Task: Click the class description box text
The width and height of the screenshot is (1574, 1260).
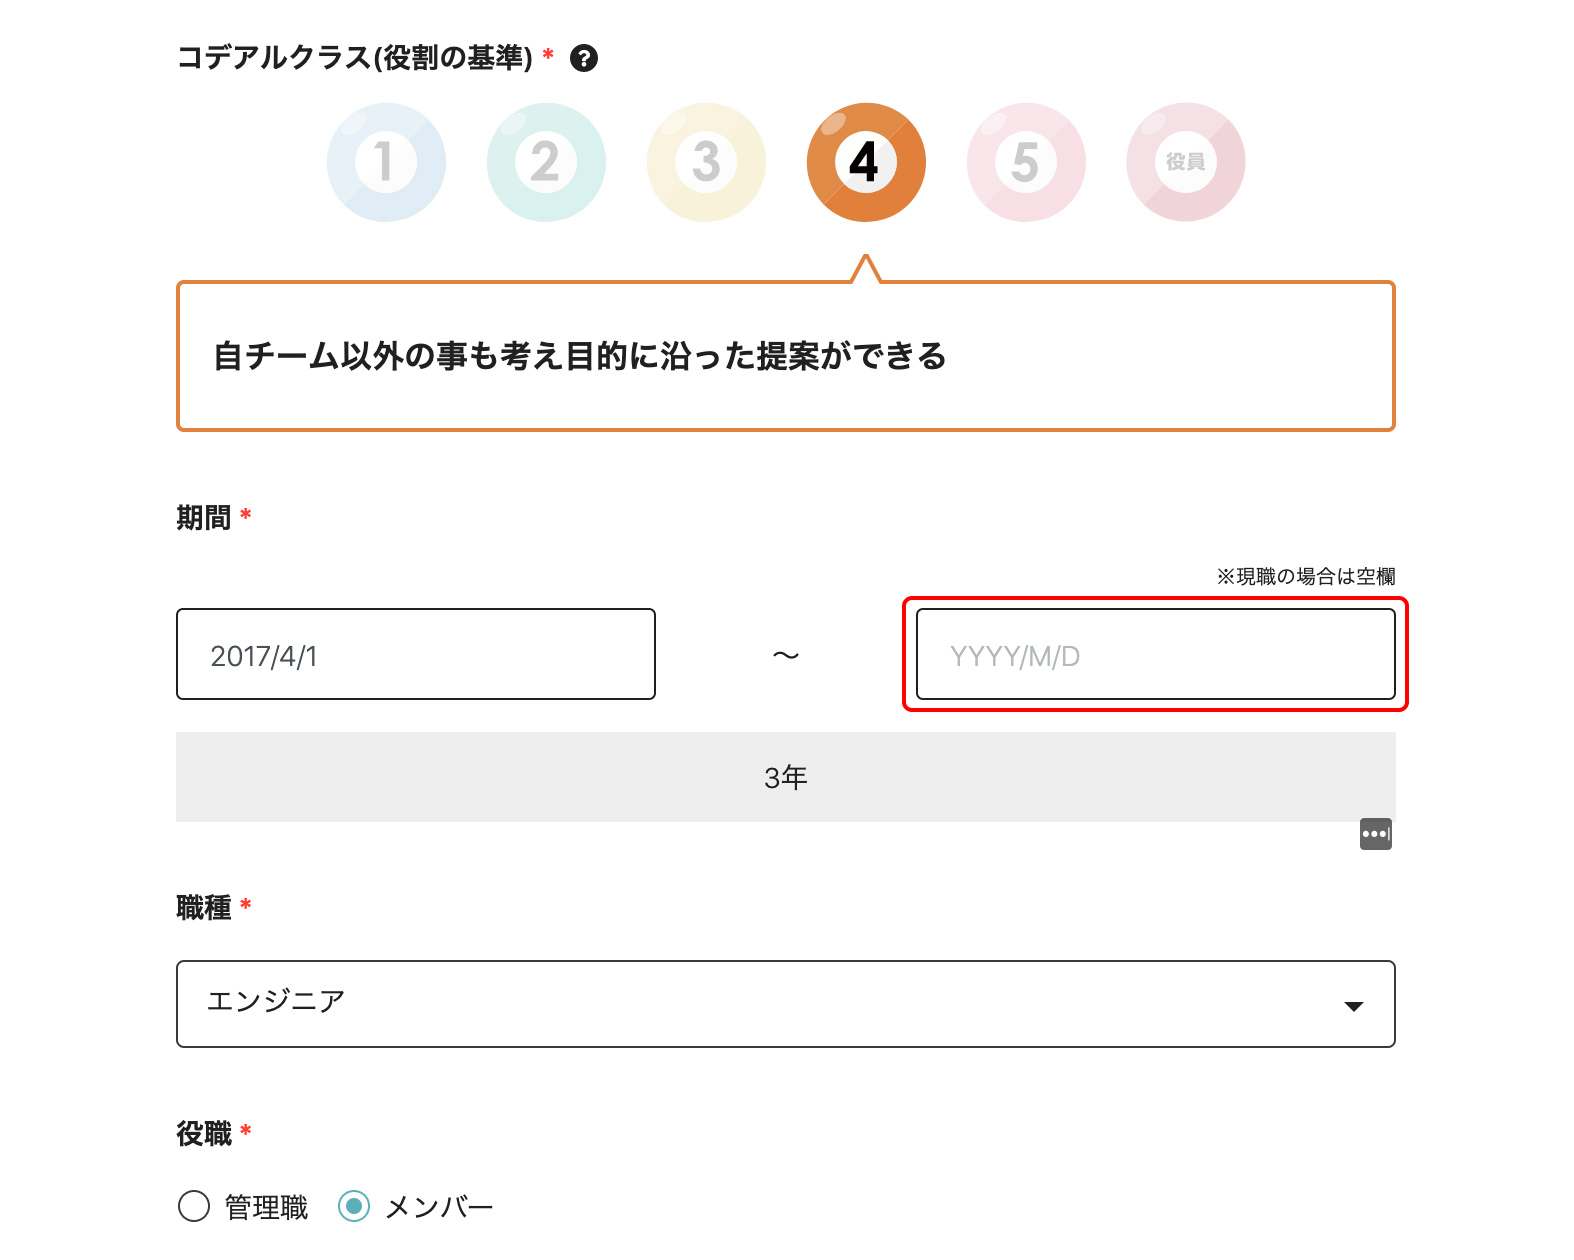Action: tap(580, 356)
